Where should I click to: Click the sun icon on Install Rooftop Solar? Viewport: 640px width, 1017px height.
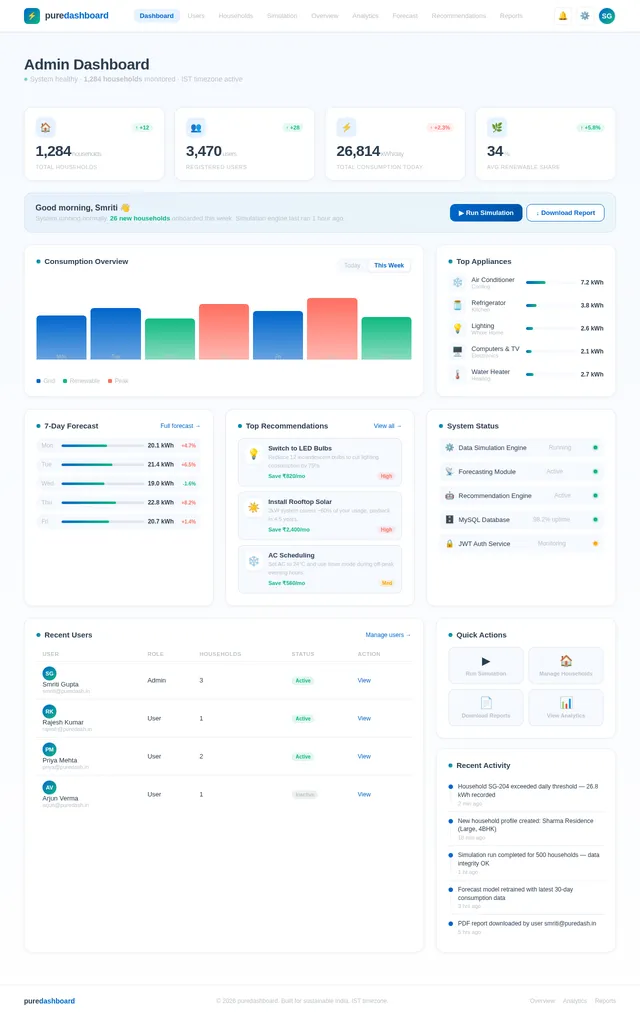pos(254,507)
